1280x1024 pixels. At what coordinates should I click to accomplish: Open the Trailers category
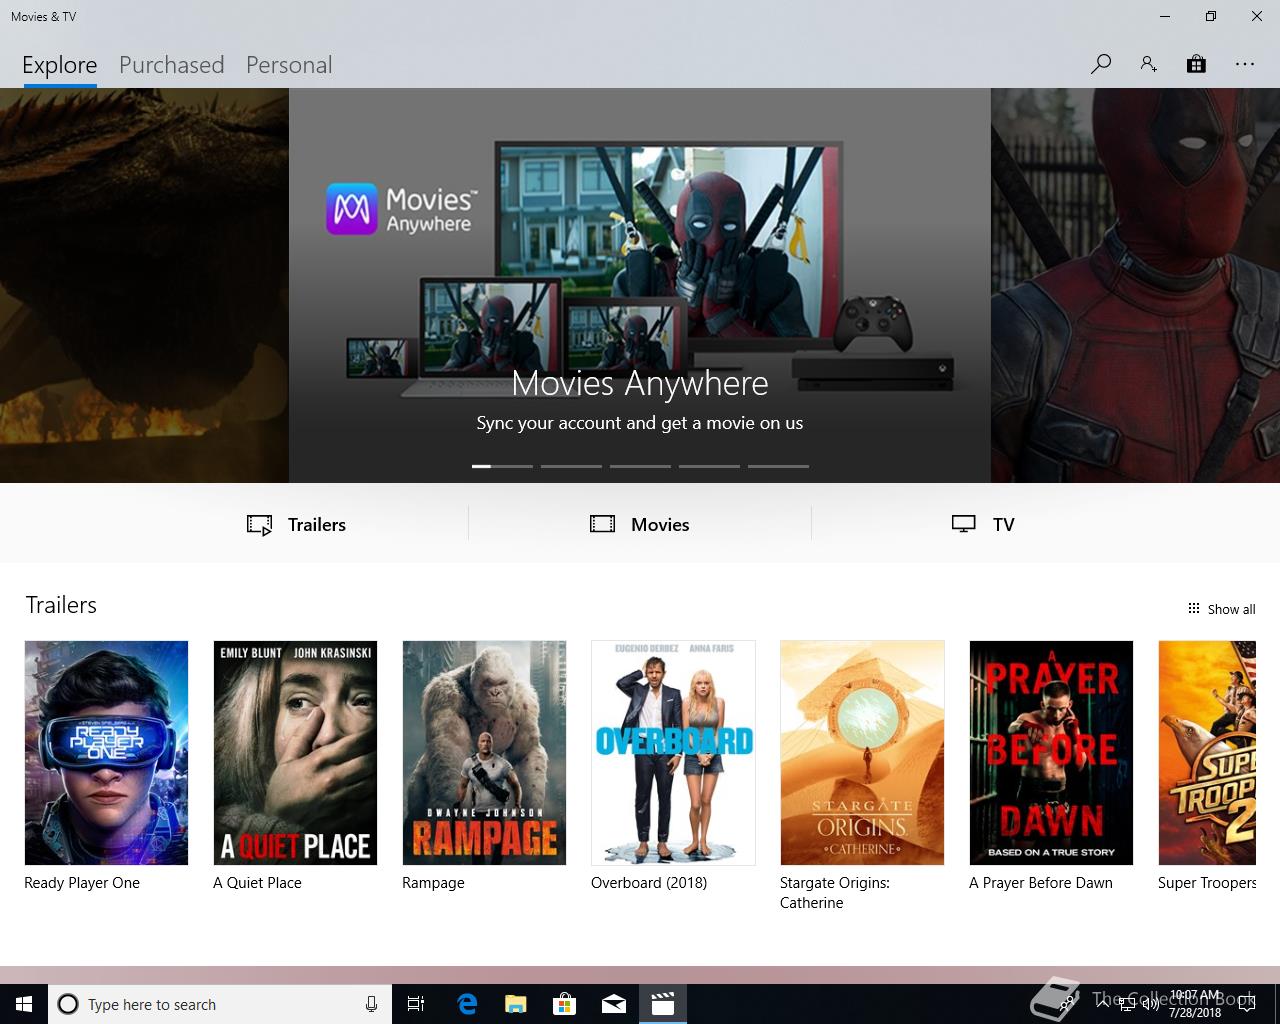[x=296, y=525]
